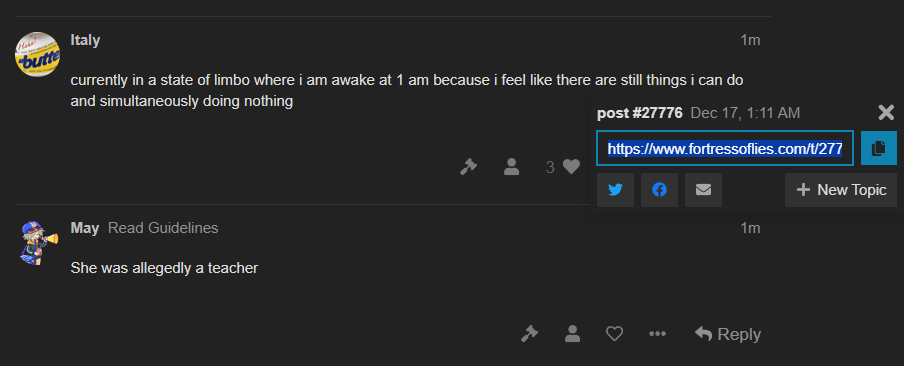904x366 pixels.
Task: Toggle filled heart like on Italy's post
Action: pyautogui.click(x=571, y=167)
